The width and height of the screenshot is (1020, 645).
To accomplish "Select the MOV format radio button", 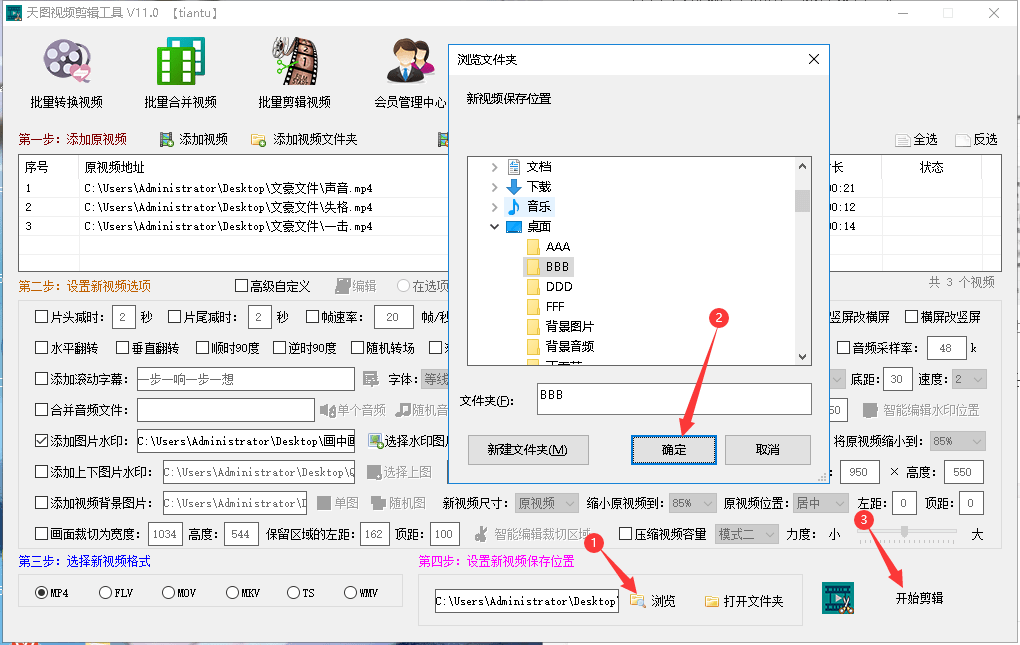I will click(168, 592).
